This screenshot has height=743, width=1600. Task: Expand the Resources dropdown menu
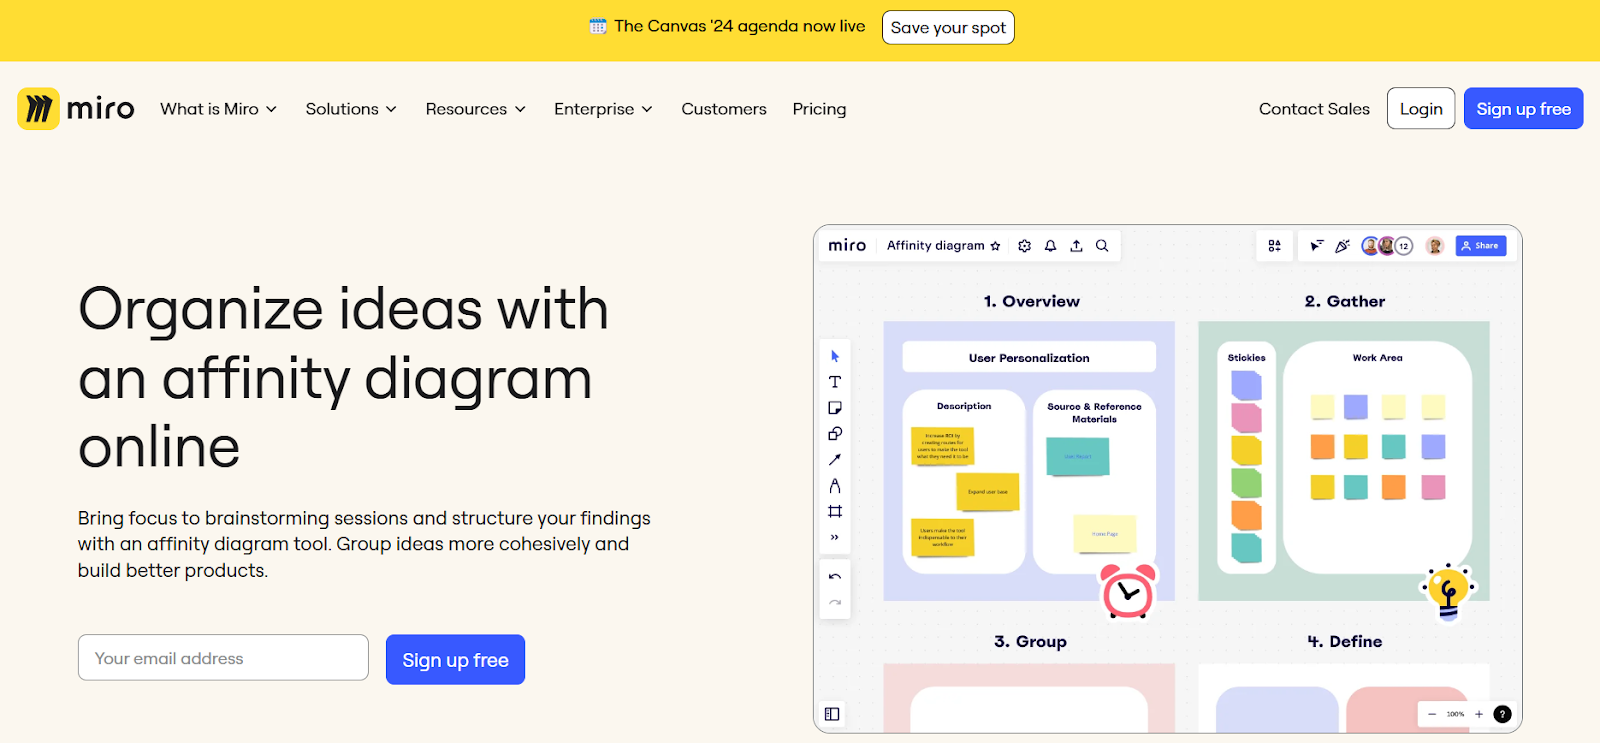click(476, 109)
